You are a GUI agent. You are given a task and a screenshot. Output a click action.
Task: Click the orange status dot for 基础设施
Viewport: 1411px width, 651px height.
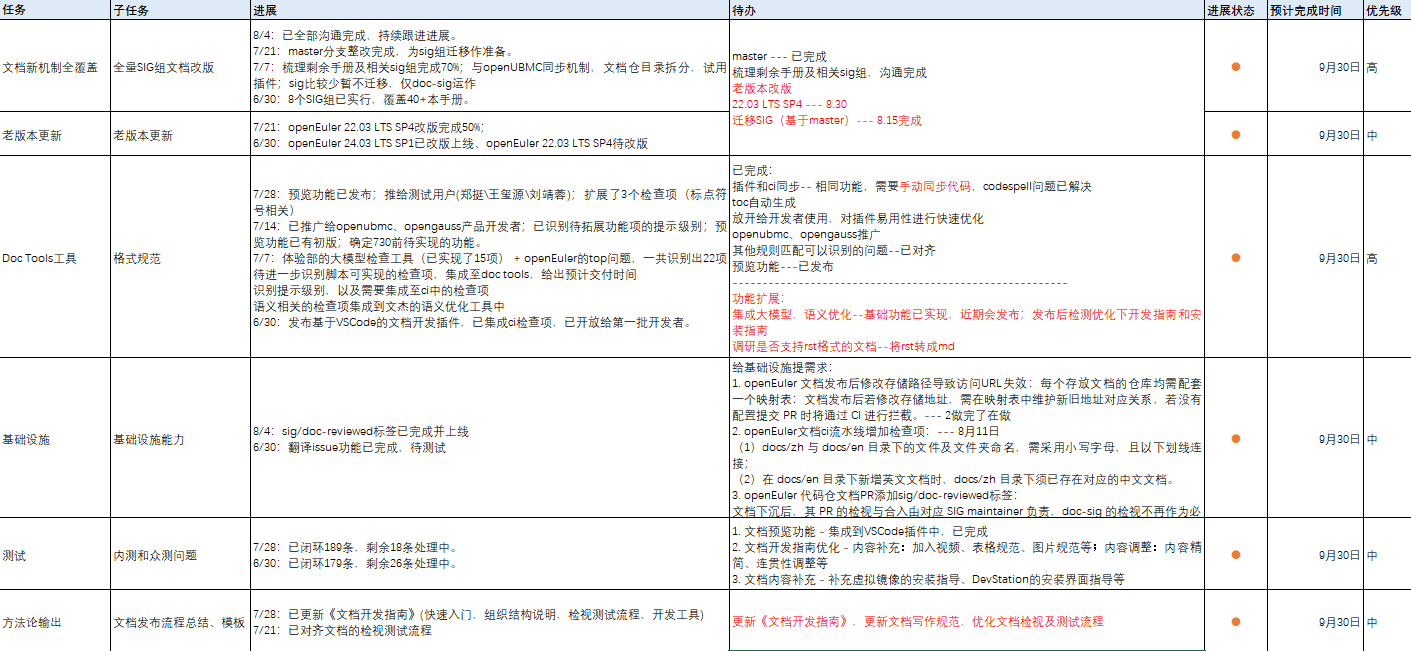[1235, 439]
